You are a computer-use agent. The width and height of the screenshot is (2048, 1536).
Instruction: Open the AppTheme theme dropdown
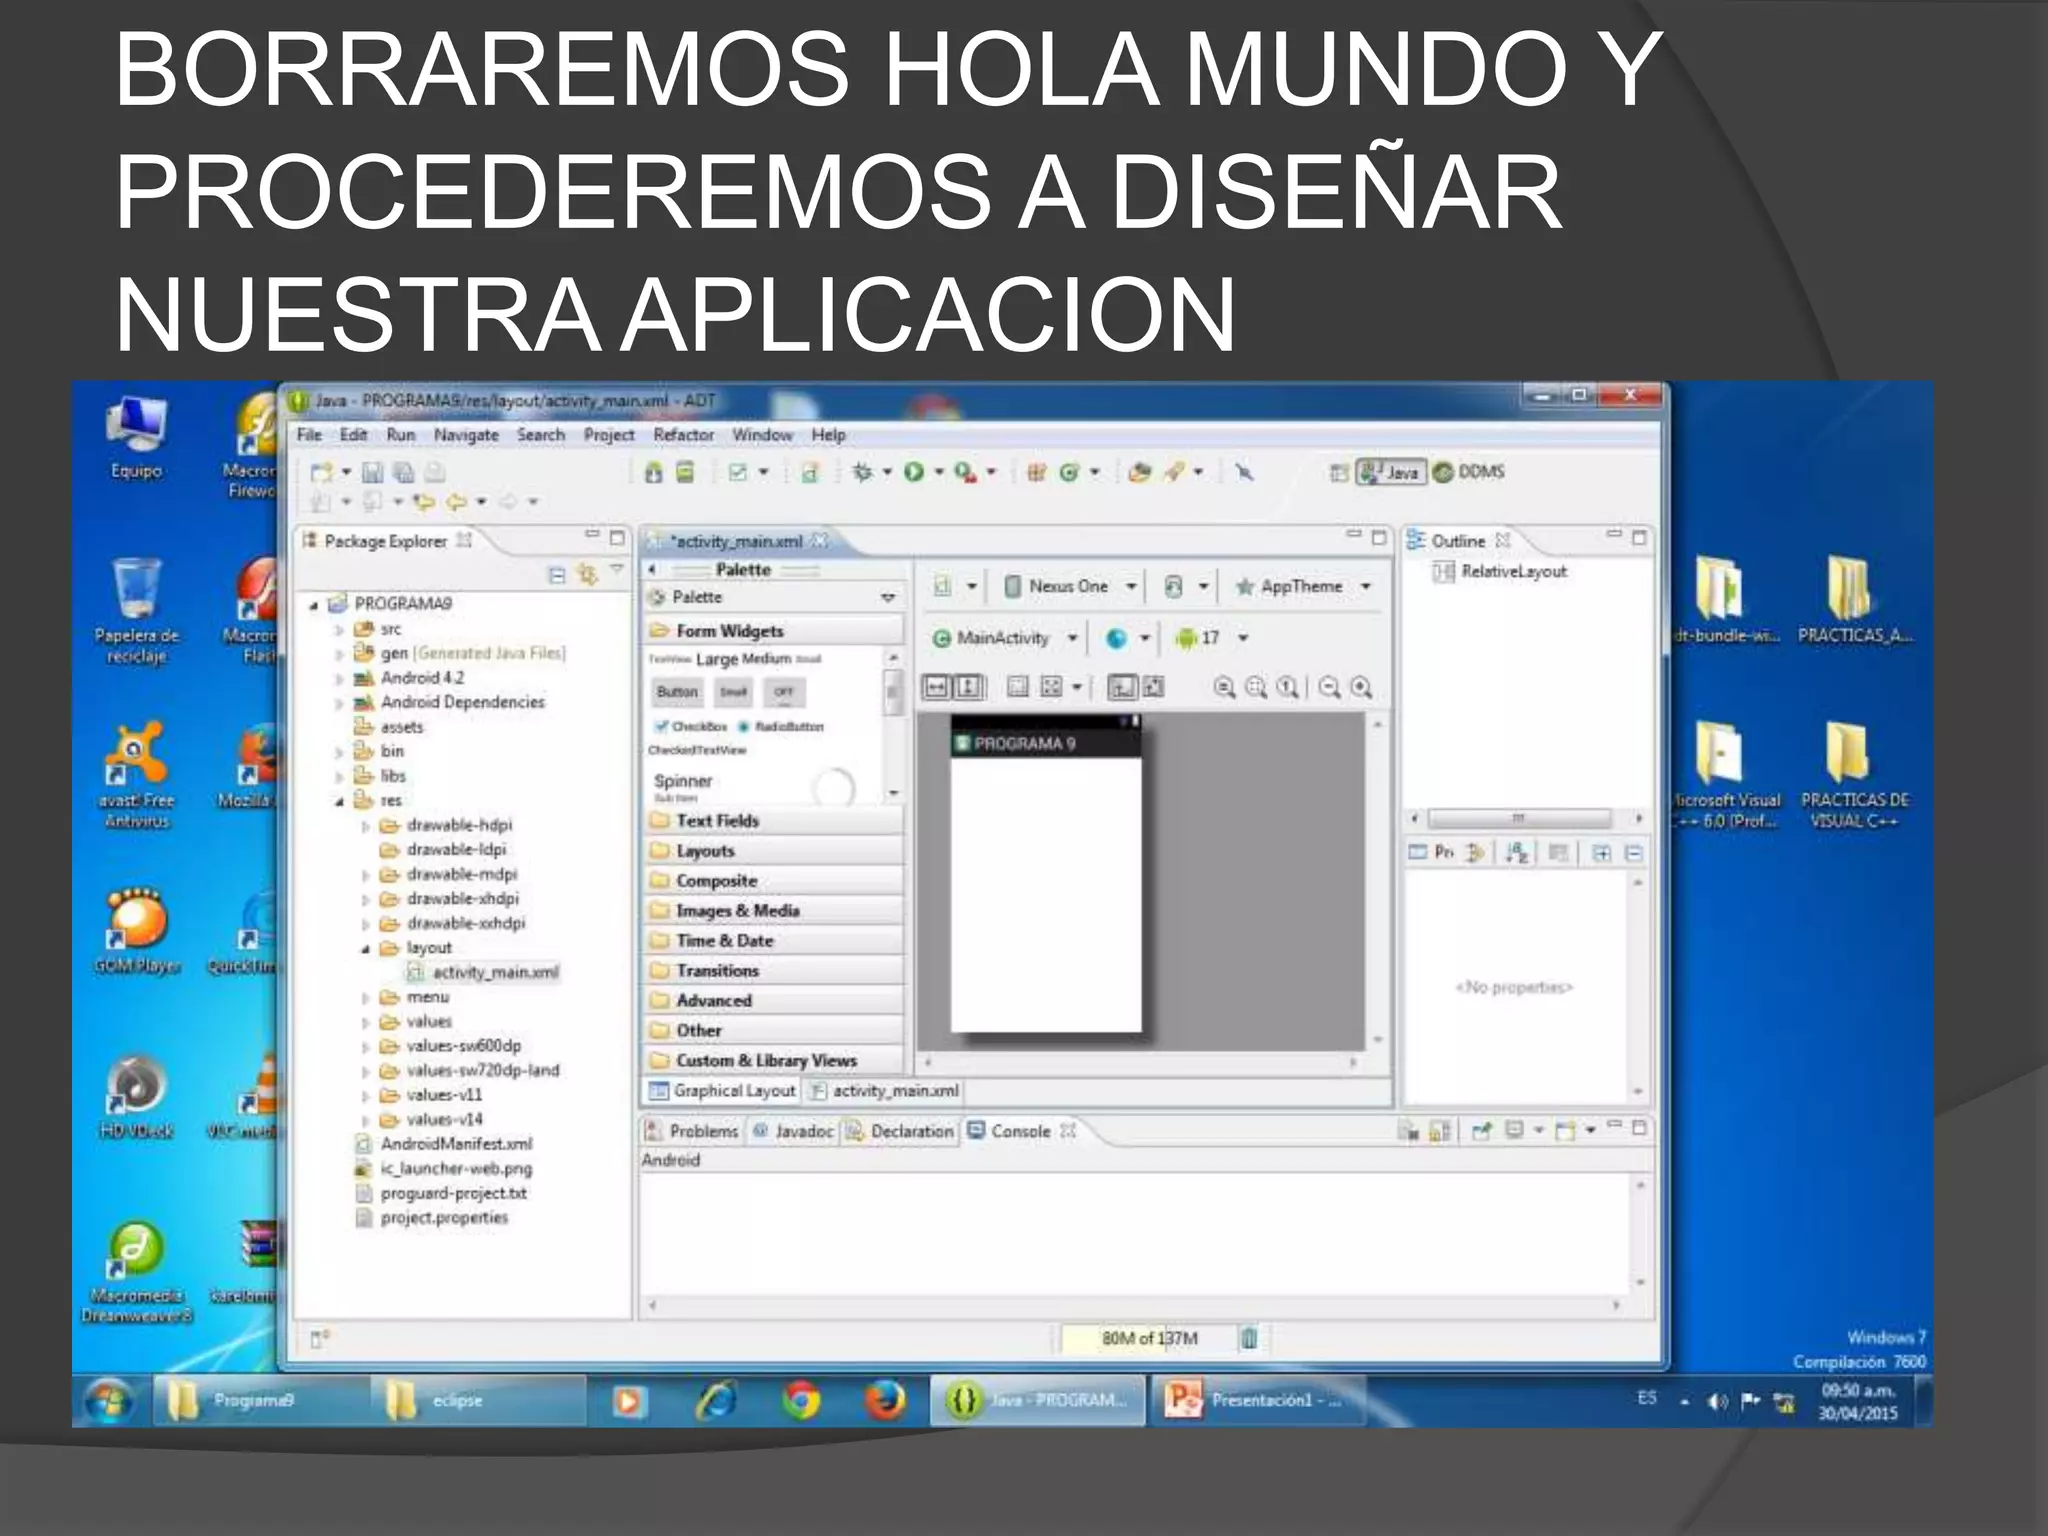coord(1304,586)
